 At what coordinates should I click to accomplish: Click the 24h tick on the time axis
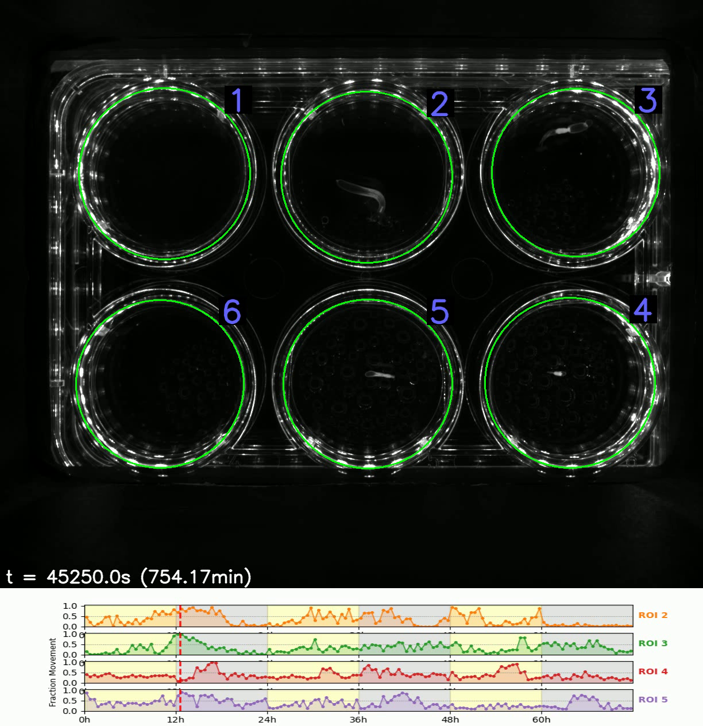(267, 720)
